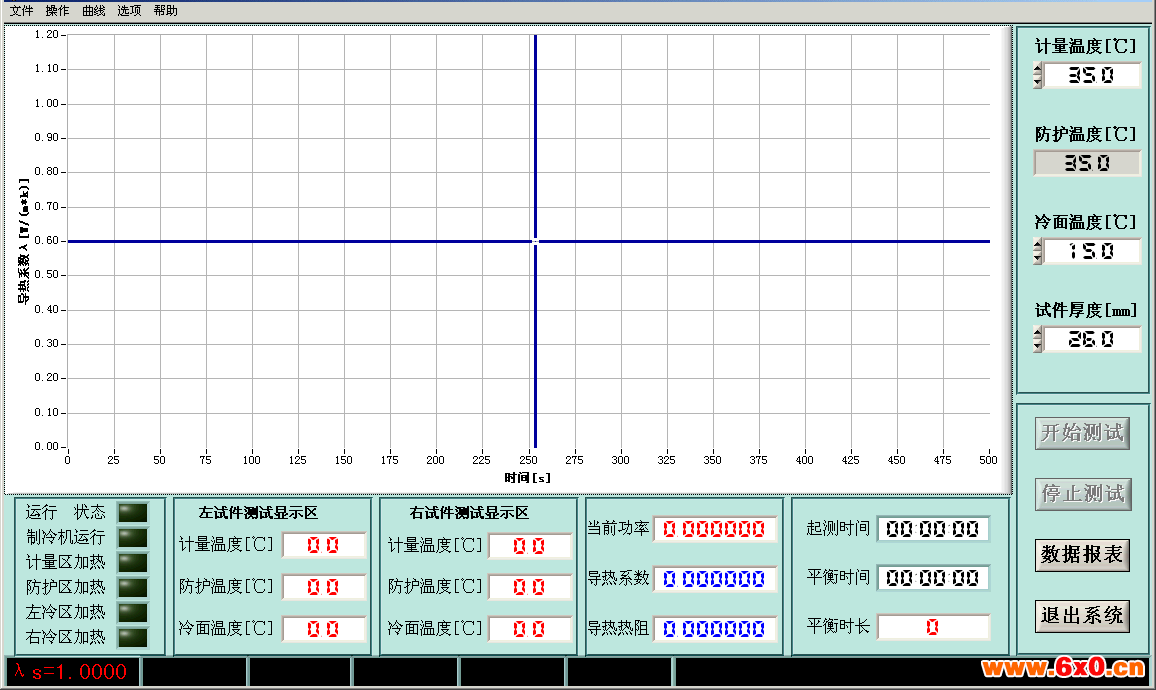The image size is (1156, 690).
Task: Click the 计量温度 setpoint input field
Action: 1092,75
